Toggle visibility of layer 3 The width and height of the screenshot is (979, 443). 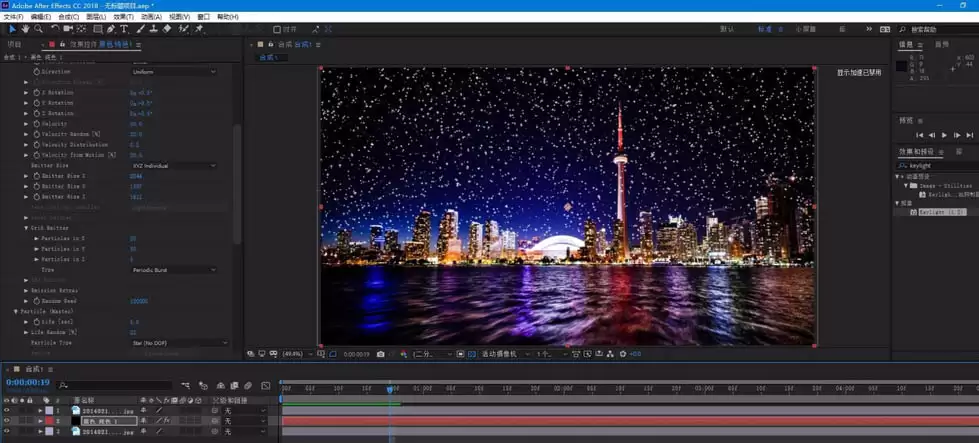(x=7, y=431)
